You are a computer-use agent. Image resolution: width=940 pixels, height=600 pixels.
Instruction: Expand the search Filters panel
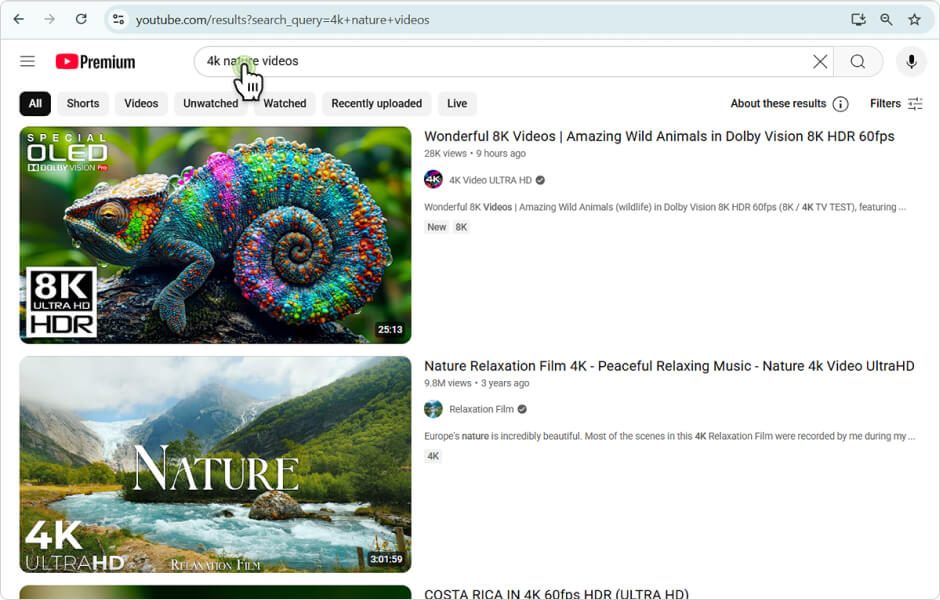[x=896, y=104]
